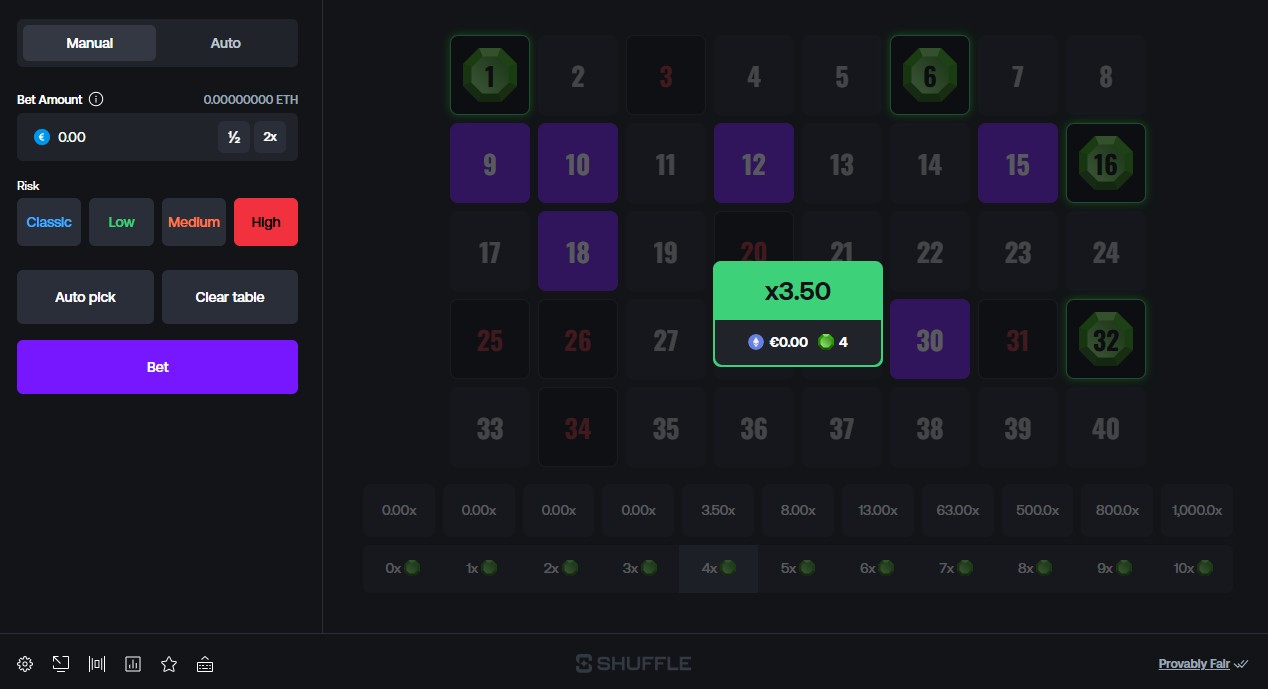This screenshot has height=689, width=1268.
Task: Select the Manual tab
Action: pos(90,43)
